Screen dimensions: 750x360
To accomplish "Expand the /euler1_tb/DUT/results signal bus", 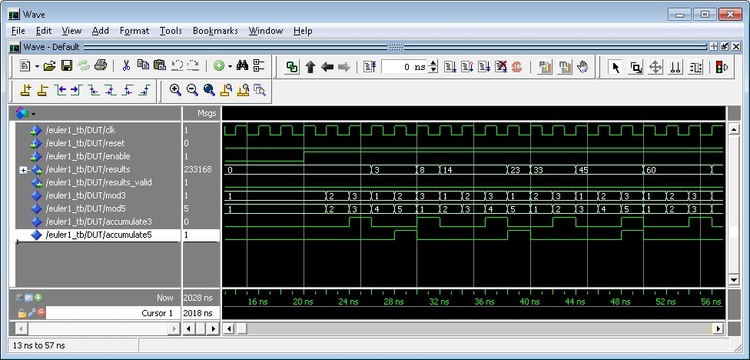I will click(x=23, y=170).
